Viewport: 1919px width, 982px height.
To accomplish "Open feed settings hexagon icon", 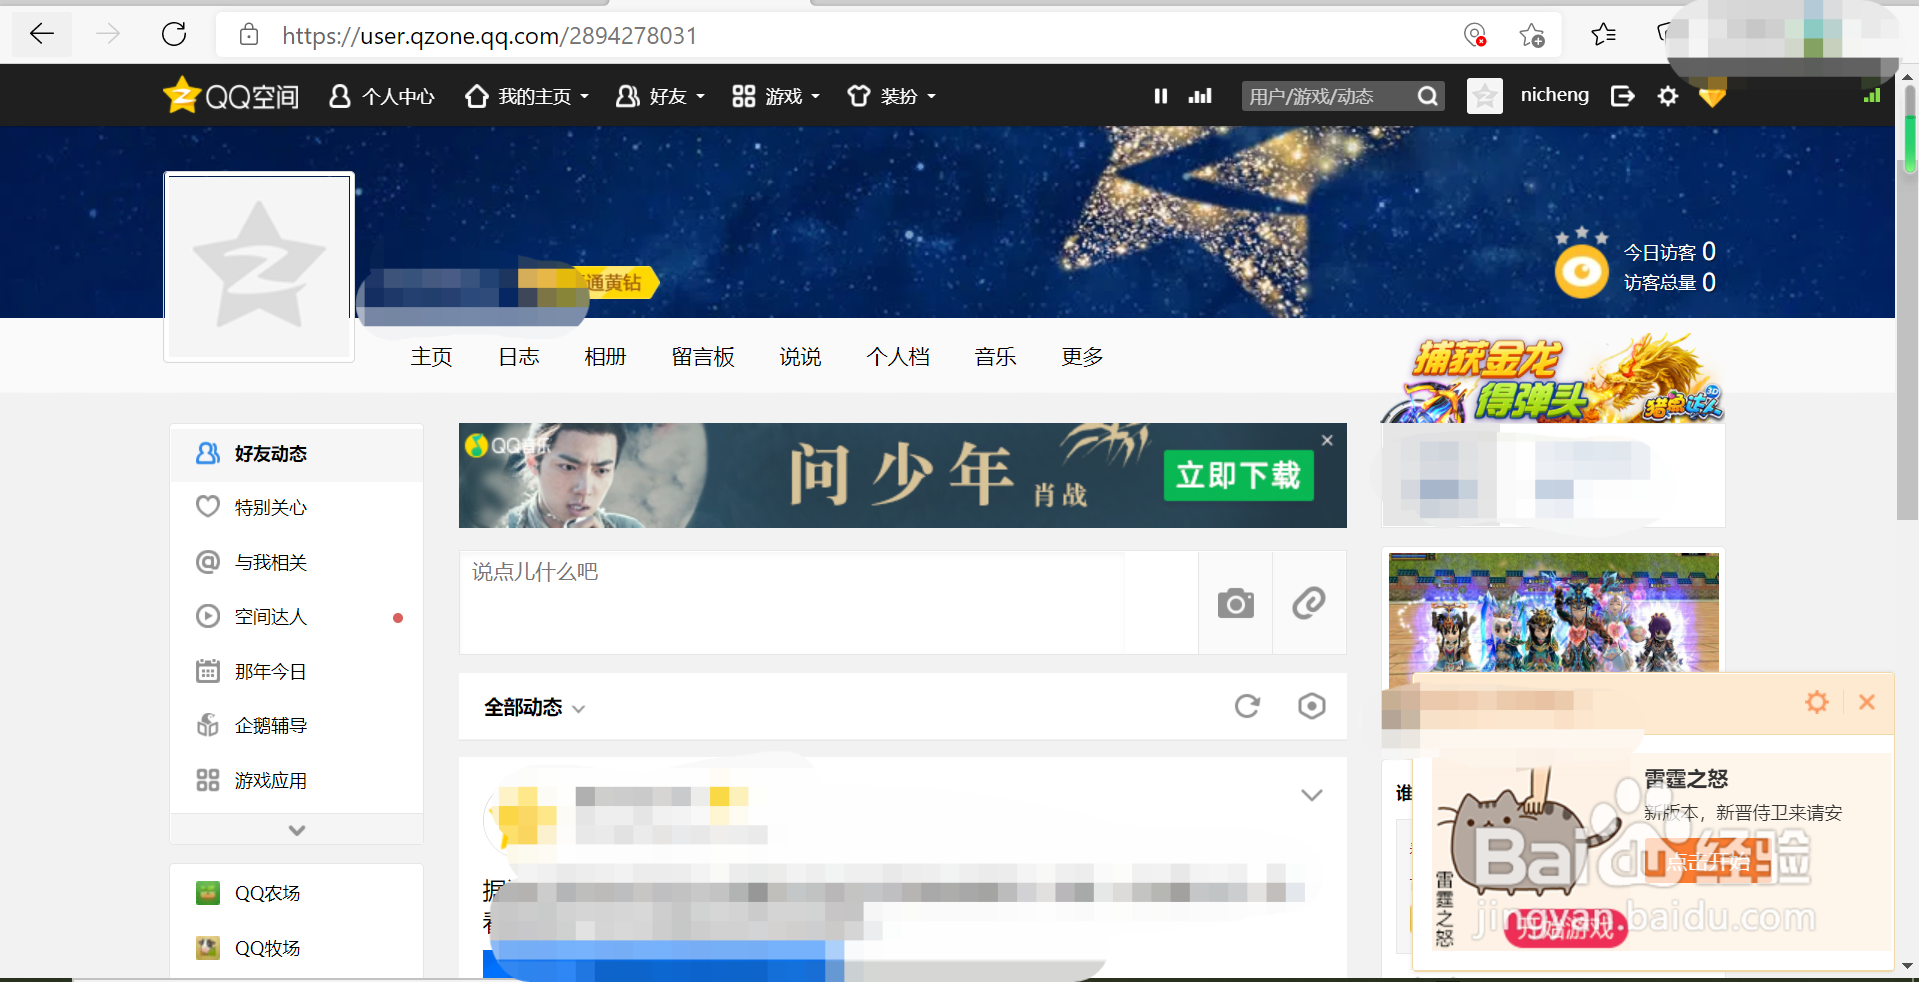I will pos(1312,707).
